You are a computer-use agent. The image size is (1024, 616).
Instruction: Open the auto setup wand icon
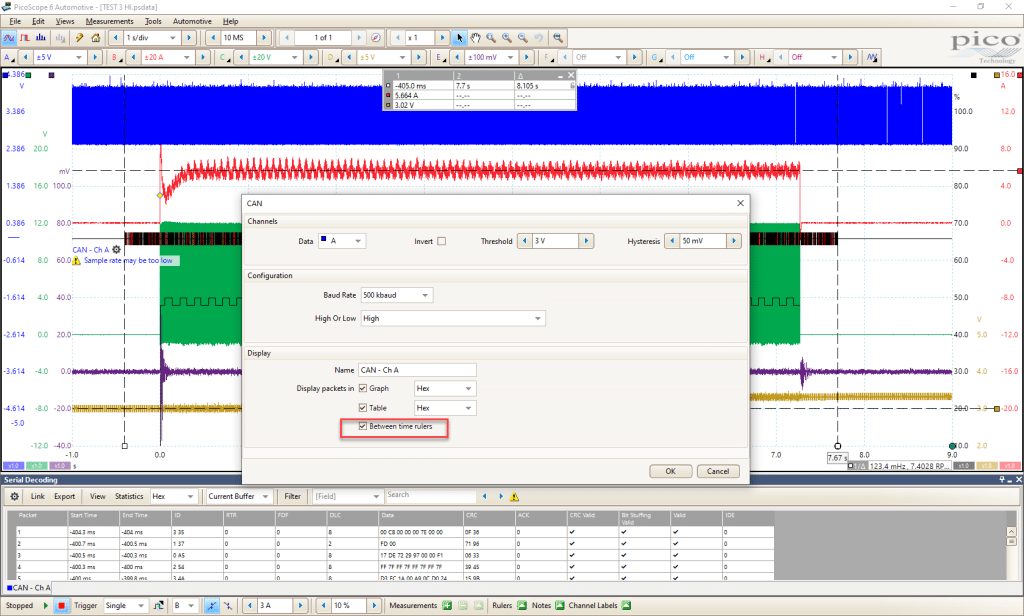pyautogui.click(x=80, y=38)
